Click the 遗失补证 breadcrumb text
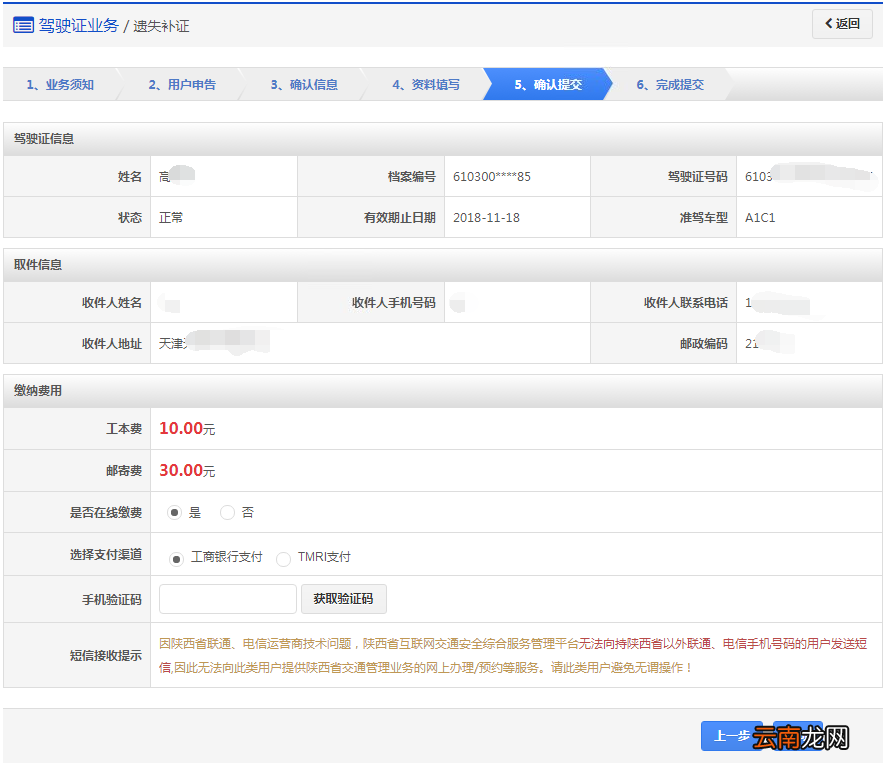 click(x=161, y=26)
